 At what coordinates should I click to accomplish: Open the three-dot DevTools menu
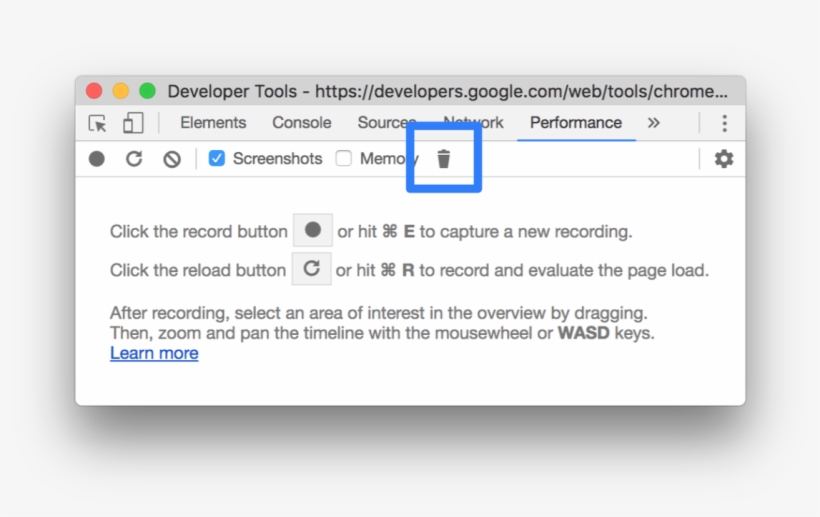724,123
